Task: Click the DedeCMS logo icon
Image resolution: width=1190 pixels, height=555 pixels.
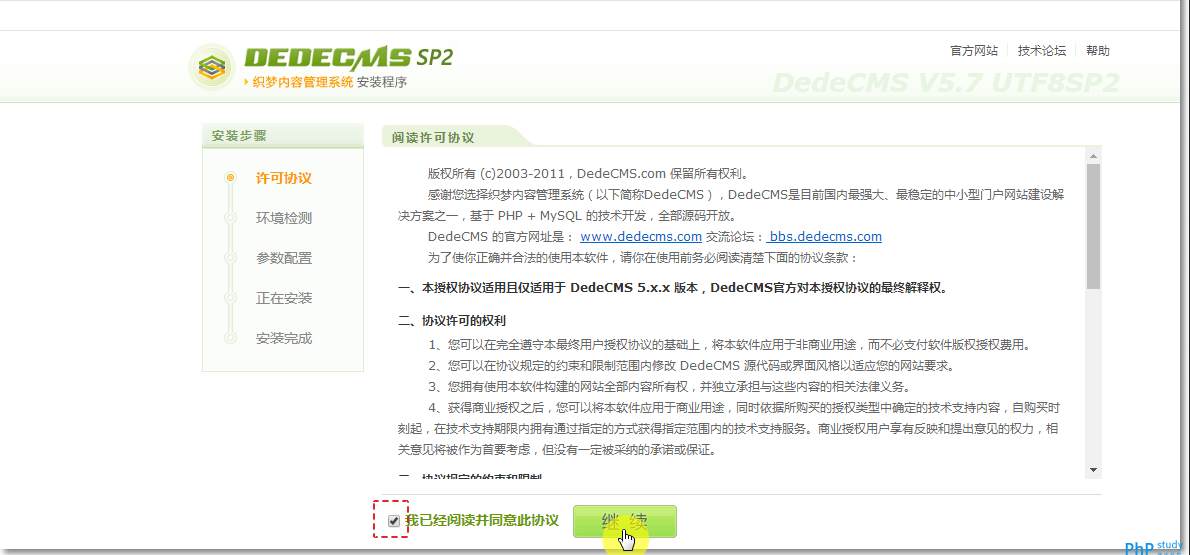Action: coord(212,68)
